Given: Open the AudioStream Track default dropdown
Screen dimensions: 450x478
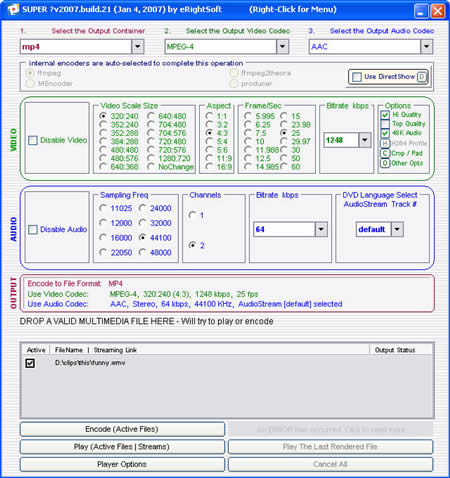Looking at the screenshot, I should click(x=397, y=229).
